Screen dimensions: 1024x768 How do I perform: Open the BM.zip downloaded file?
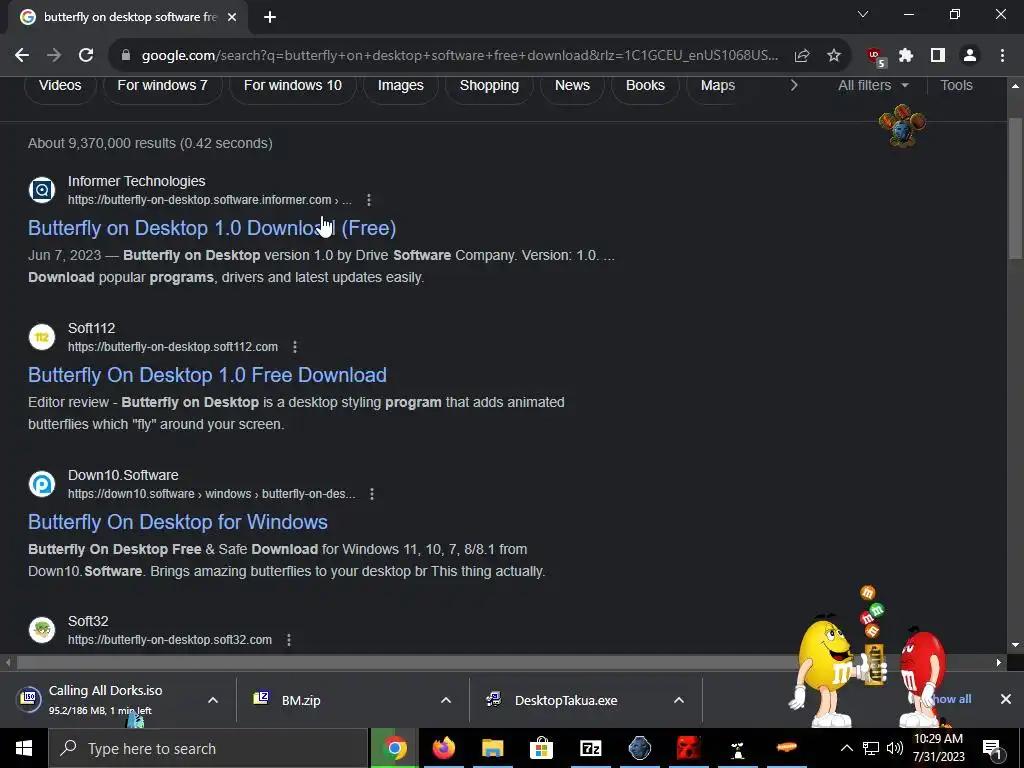(301, 700)
